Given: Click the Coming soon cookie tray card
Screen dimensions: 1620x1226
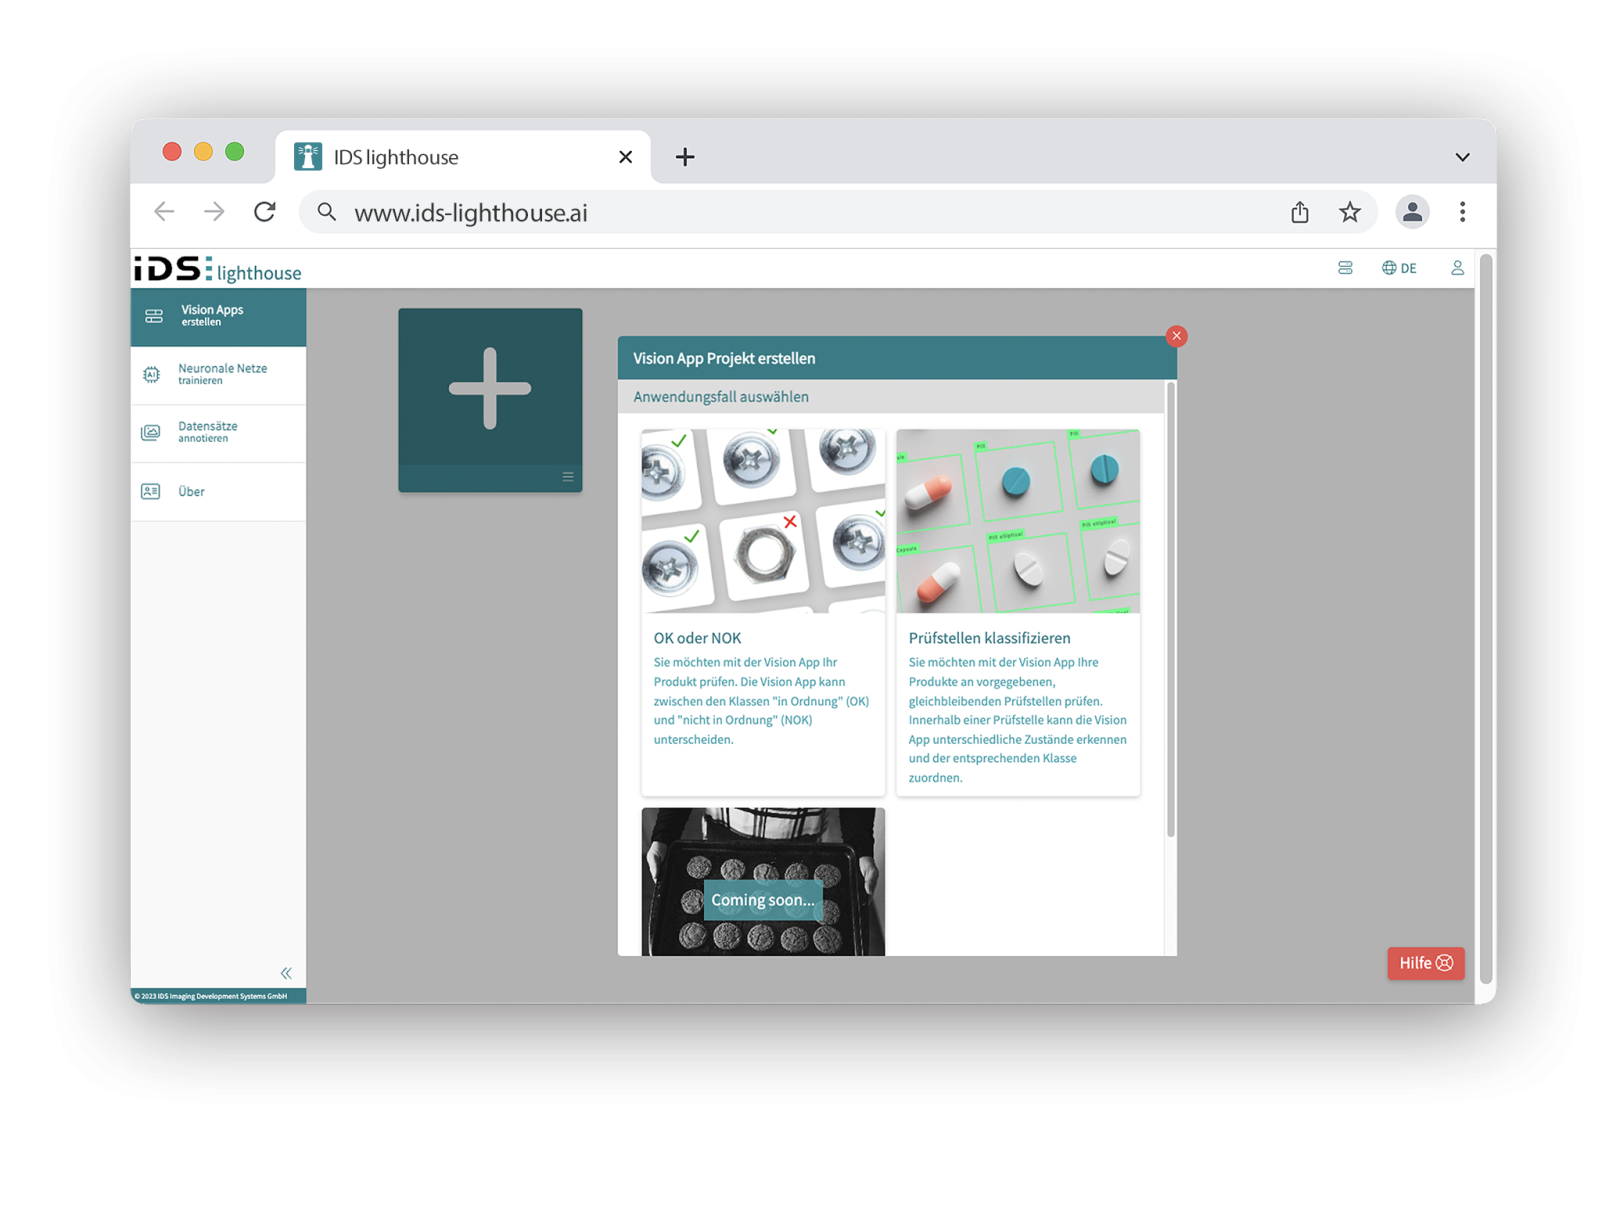Looking at the screenshot, I should coord(763,882).
